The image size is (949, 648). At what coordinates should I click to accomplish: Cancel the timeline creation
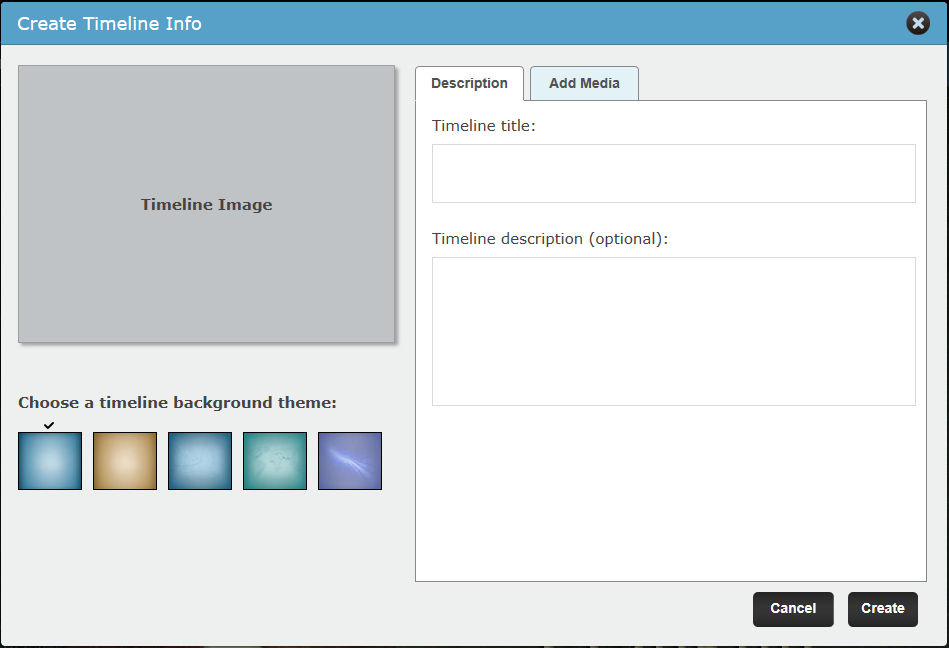(793, 609)
